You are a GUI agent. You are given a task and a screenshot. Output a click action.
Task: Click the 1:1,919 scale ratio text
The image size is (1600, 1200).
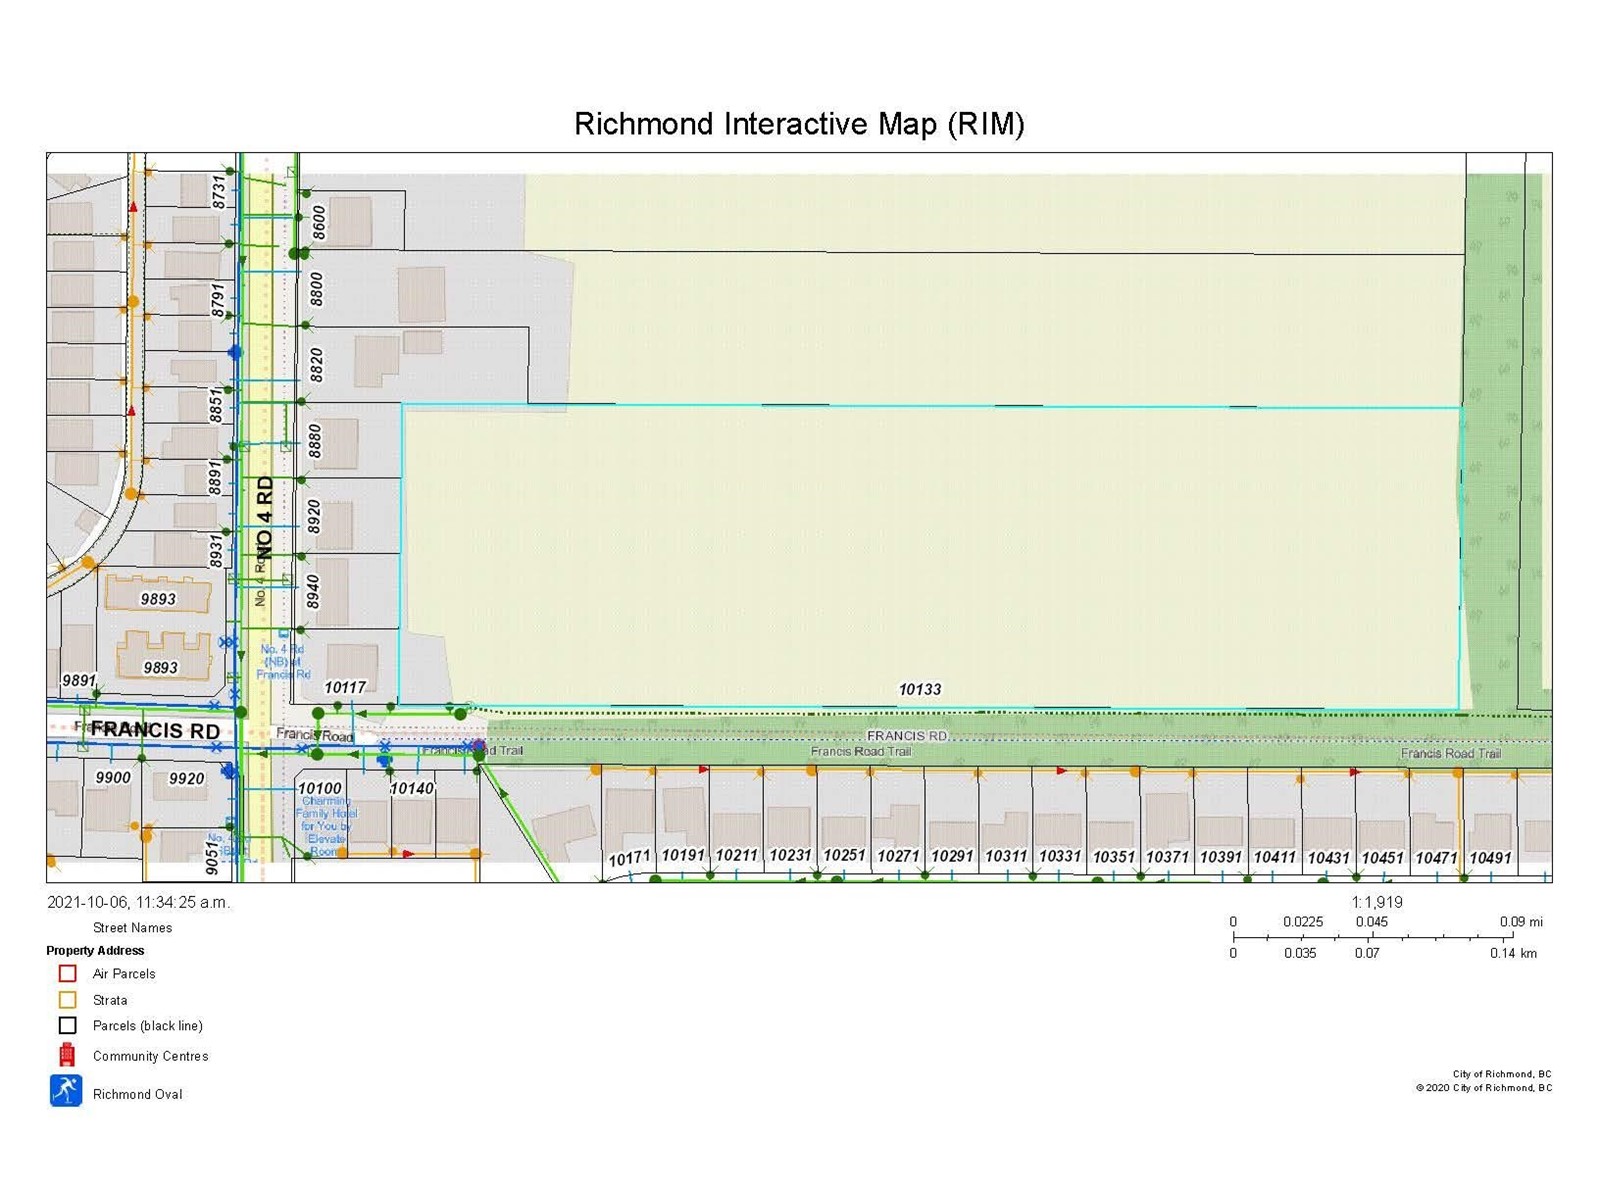coord(1376,902)
